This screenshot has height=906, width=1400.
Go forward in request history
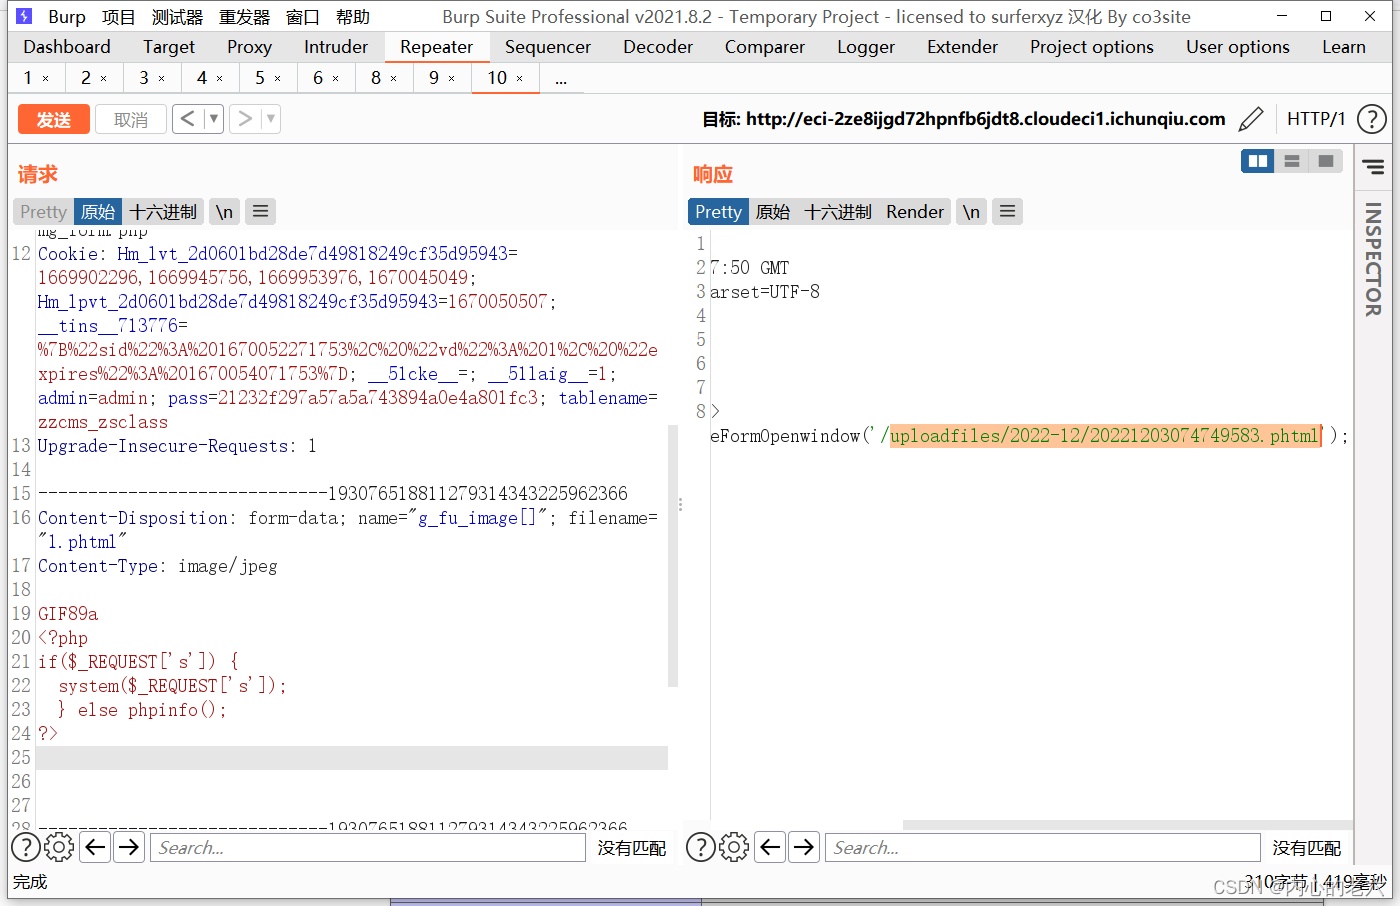245,119
